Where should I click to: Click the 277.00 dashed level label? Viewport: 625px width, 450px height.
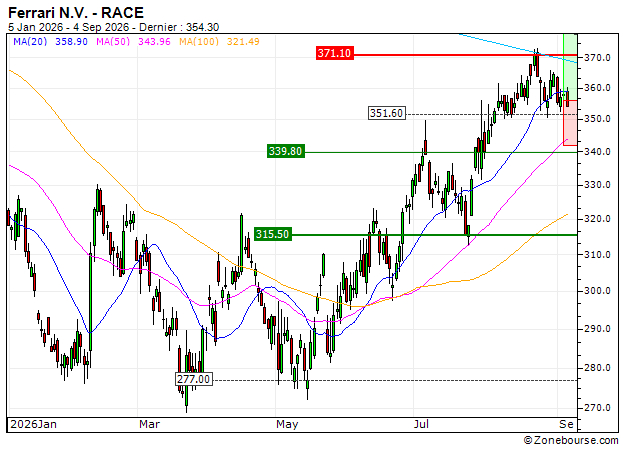[x=194, y=379]
